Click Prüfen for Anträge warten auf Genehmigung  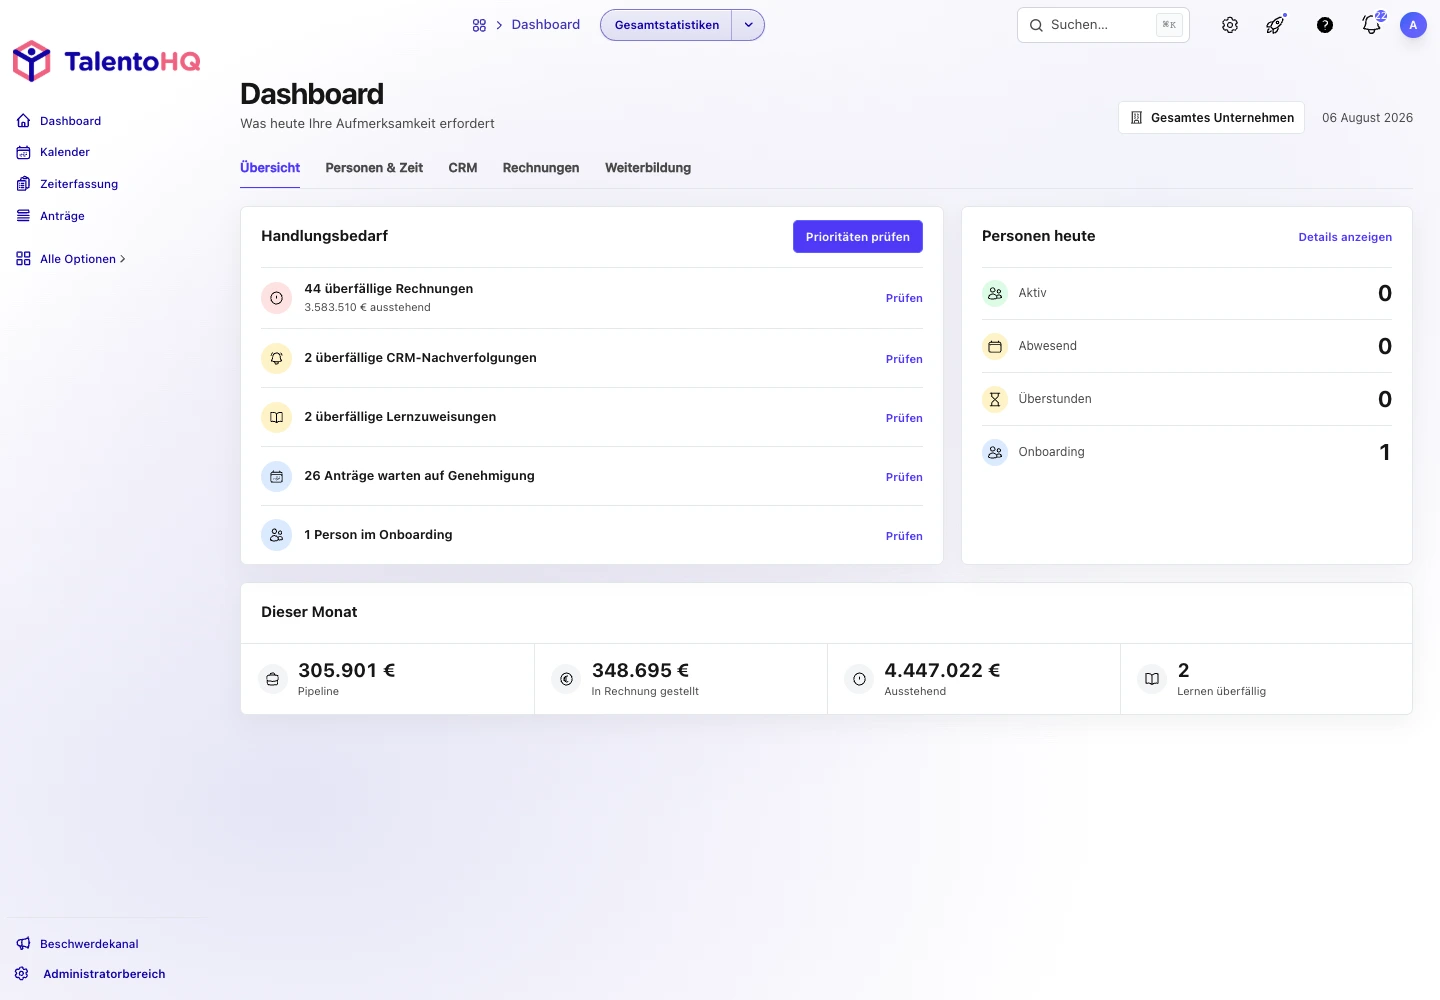pyautogui.click(x=904, y=477)
